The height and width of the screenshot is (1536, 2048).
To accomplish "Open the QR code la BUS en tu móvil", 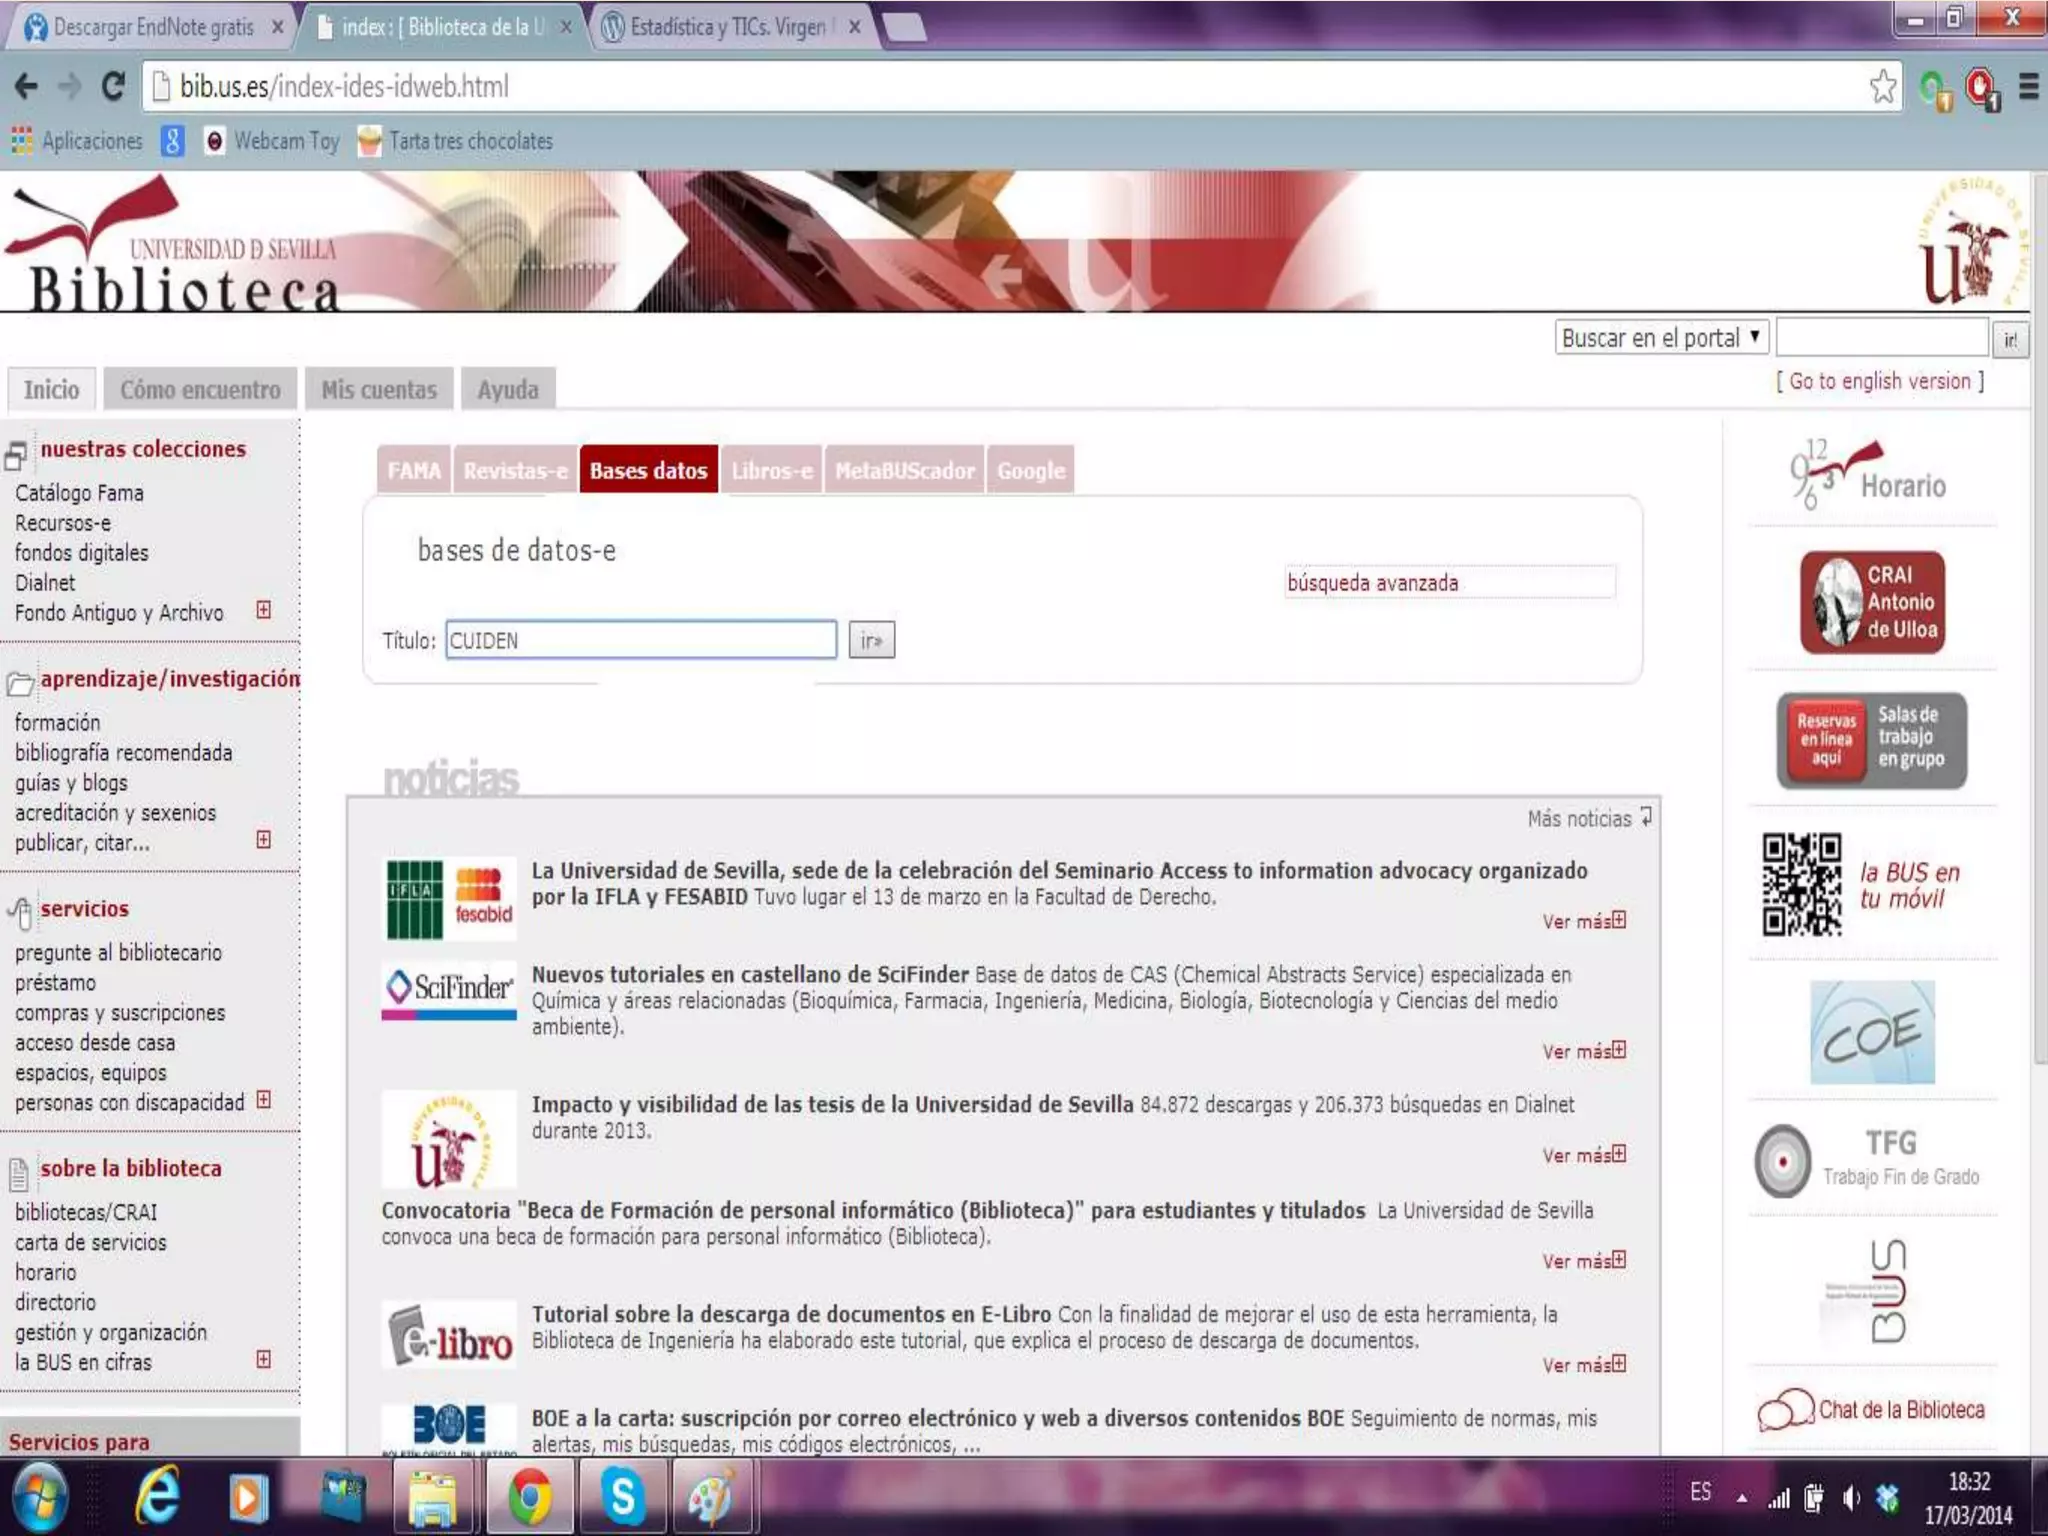I will pyautogui.click(x=1801, y=884).
